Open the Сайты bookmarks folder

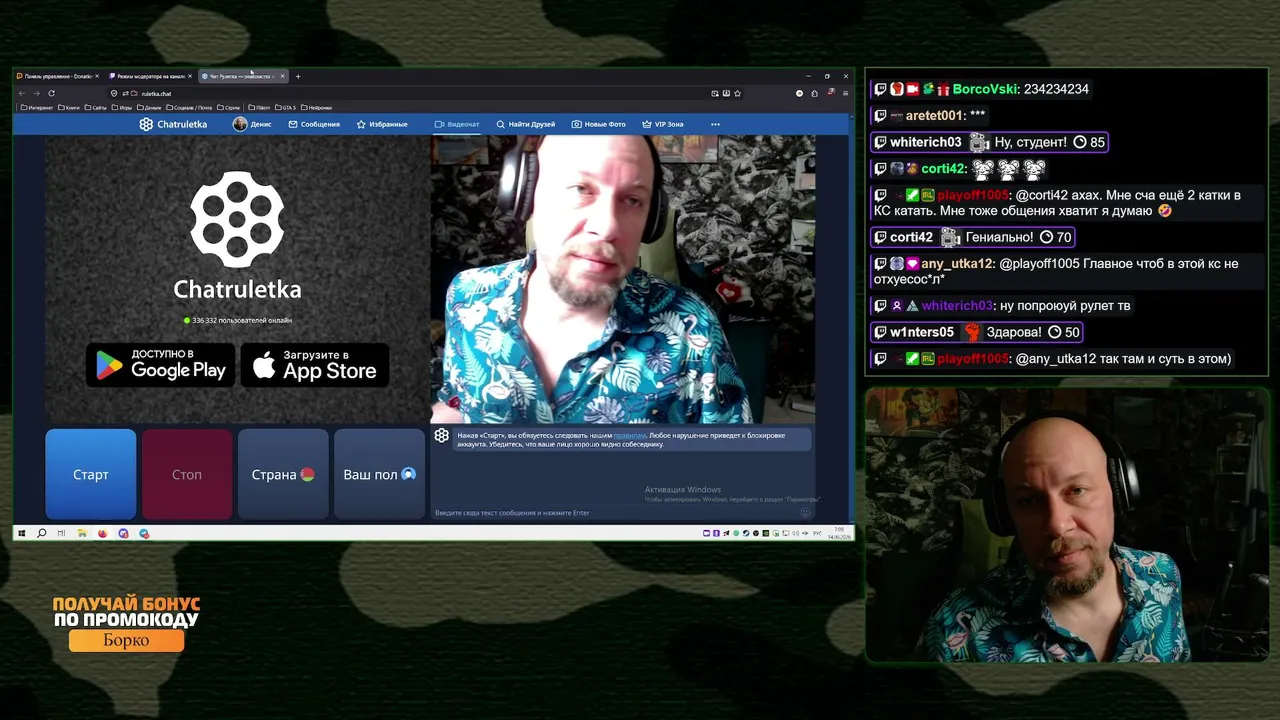(96, 107)
